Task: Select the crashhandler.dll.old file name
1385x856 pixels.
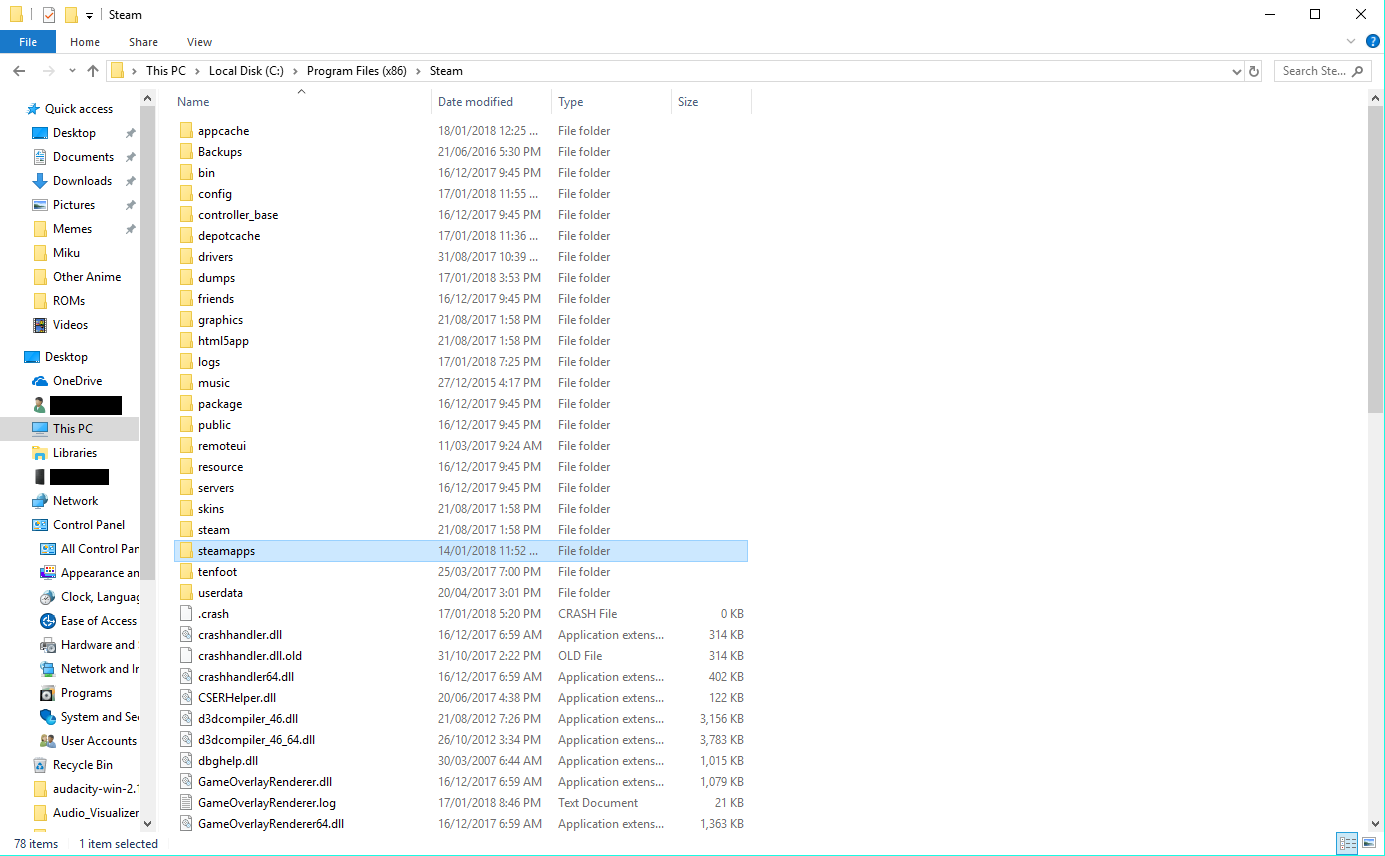Action: [250, 656]
